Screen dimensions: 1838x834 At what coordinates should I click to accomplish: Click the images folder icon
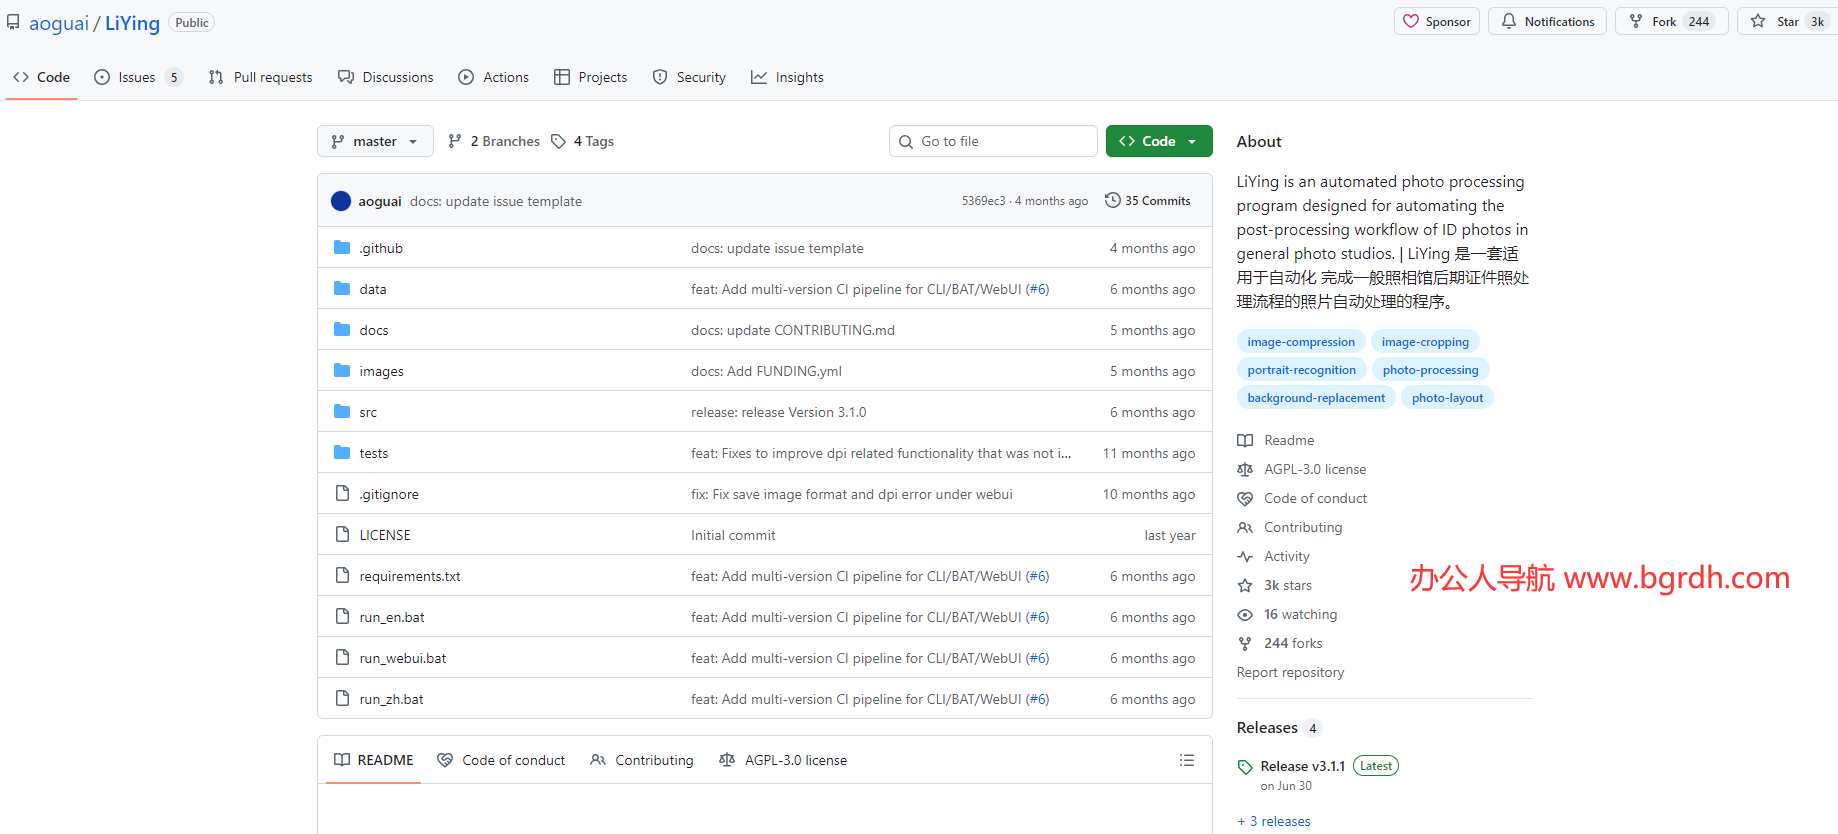coord(342,371)
